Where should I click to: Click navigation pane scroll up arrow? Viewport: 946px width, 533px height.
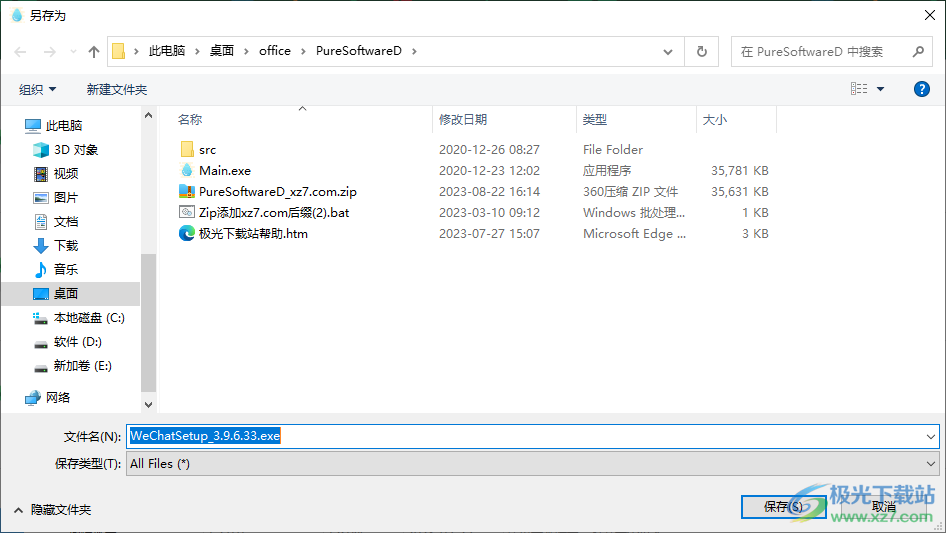tap(148, 115)
